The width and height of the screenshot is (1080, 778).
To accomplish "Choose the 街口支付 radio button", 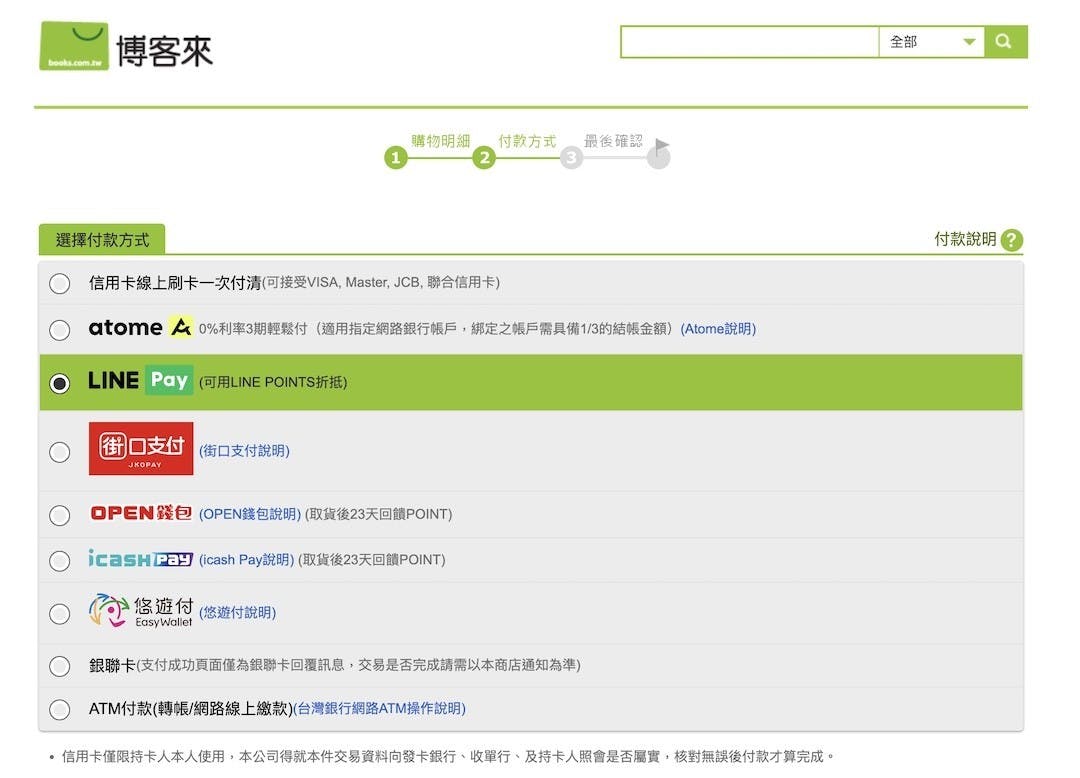I will pos(60,452).
